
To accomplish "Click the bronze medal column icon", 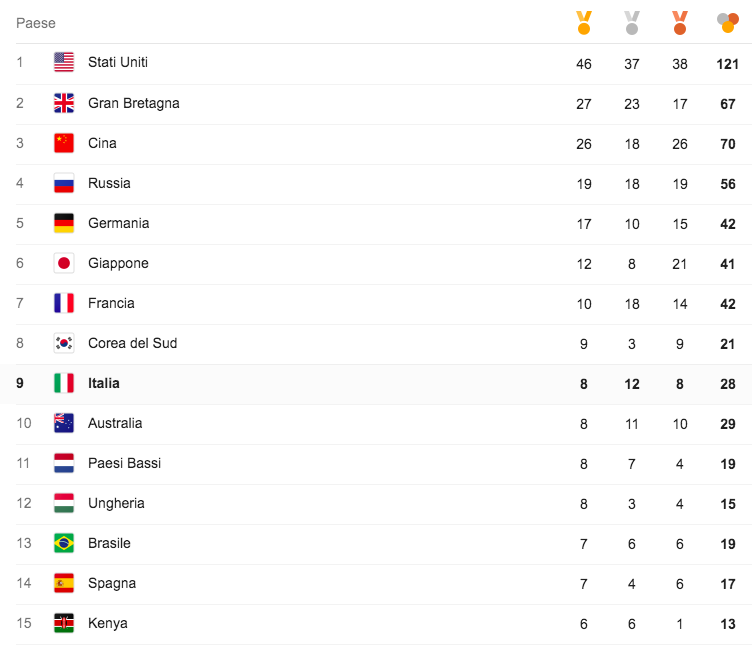I will click(680, 22).
